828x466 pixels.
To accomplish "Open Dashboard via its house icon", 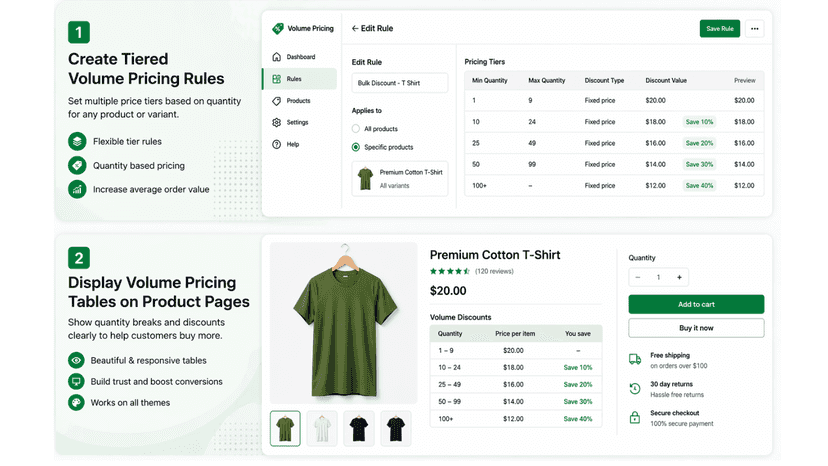I will [x=277, y=57].
